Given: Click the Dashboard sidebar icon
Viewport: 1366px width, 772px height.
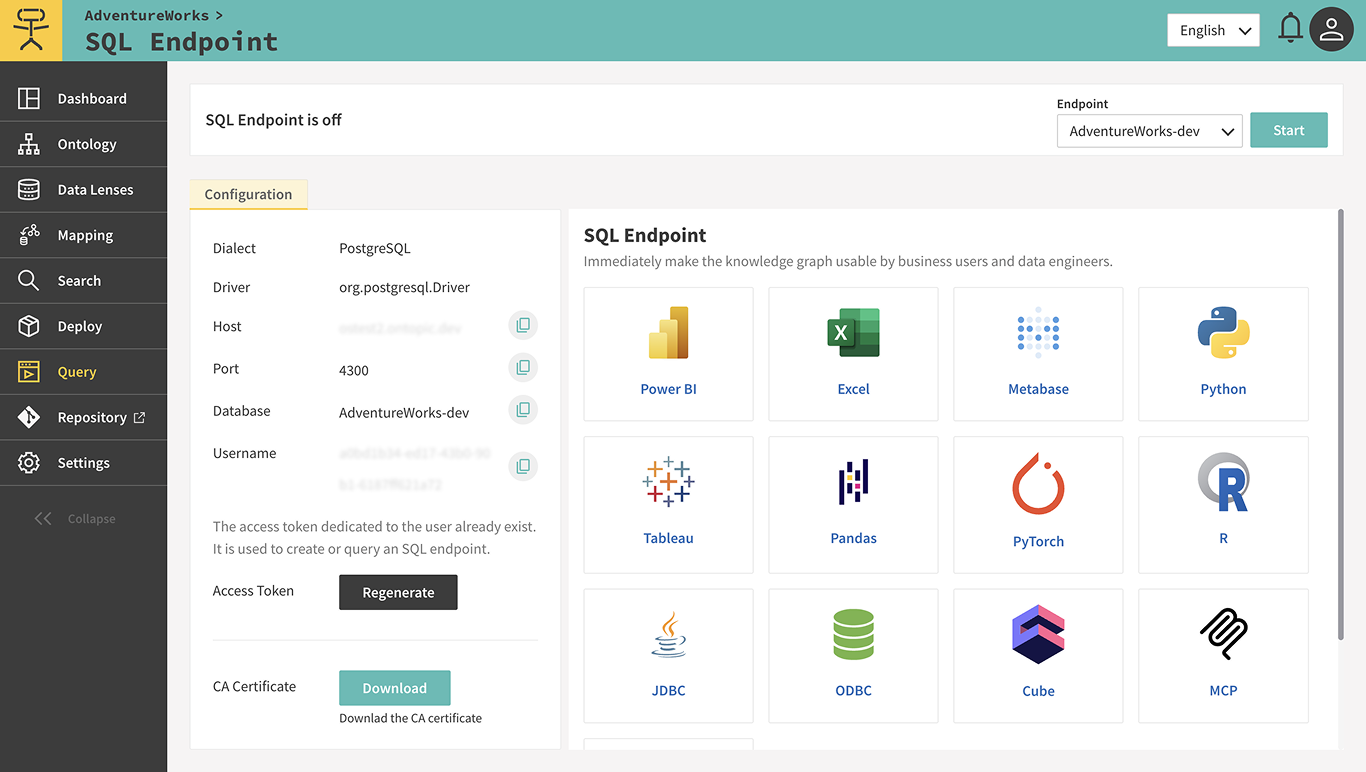Looking at the screenshot, I should (29, 98).
